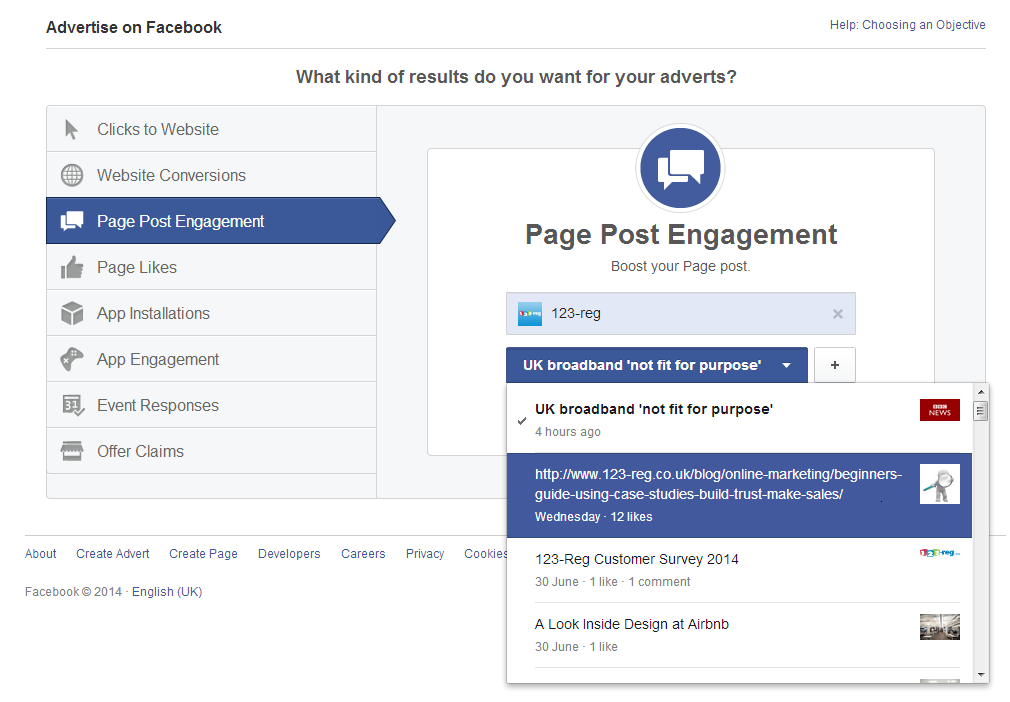Open the 'UK broadband' post selector dropdown
This screenshot has height=702, width=1010.
pos(656,365)
